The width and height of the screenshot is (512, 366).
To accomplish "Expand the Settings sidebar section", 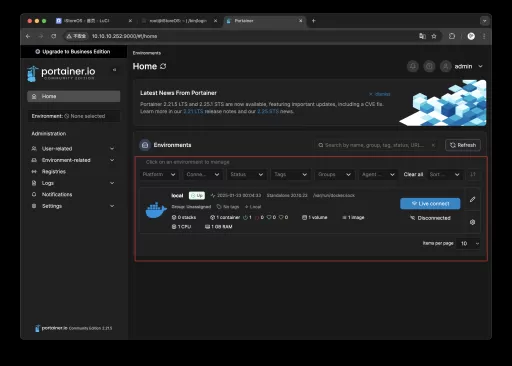I will [73, 206].
